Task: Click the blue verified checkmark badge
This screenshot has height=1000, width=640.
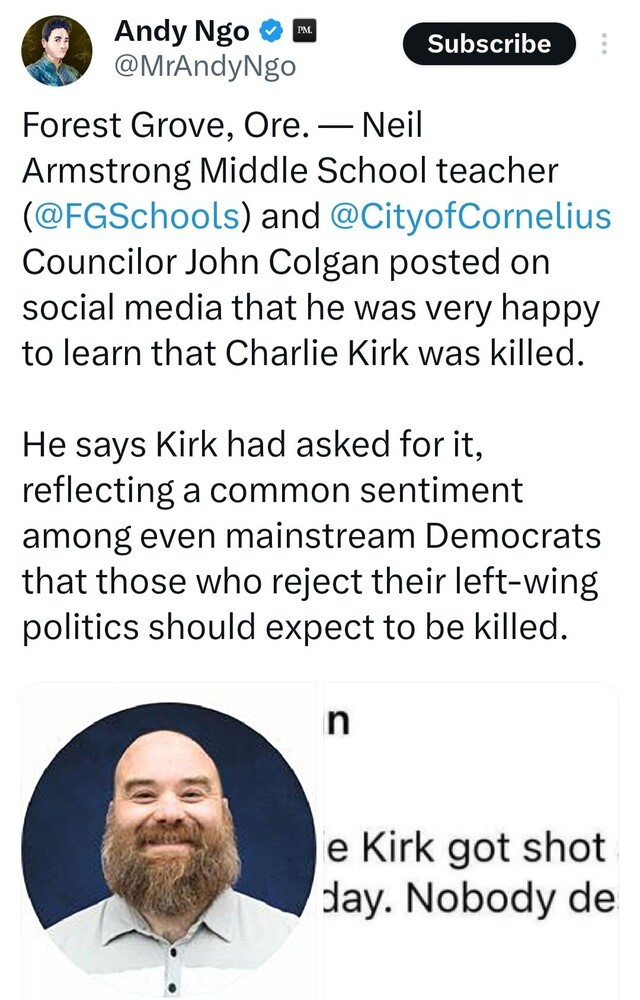Action: click(270, 31)
